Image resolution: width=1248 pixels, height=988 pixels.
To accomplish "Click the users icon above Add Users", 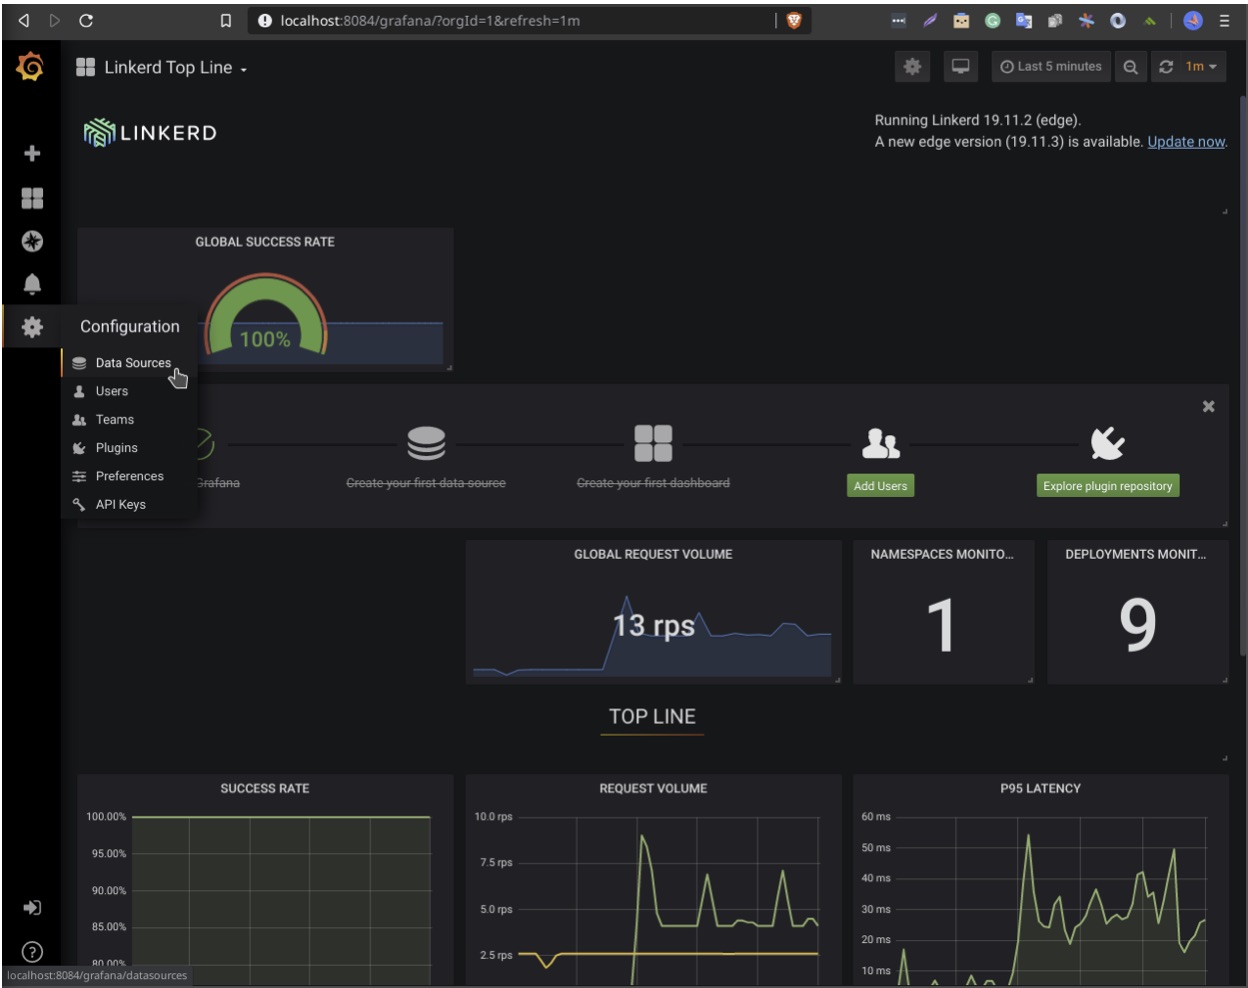I will [x=881, y=443].
